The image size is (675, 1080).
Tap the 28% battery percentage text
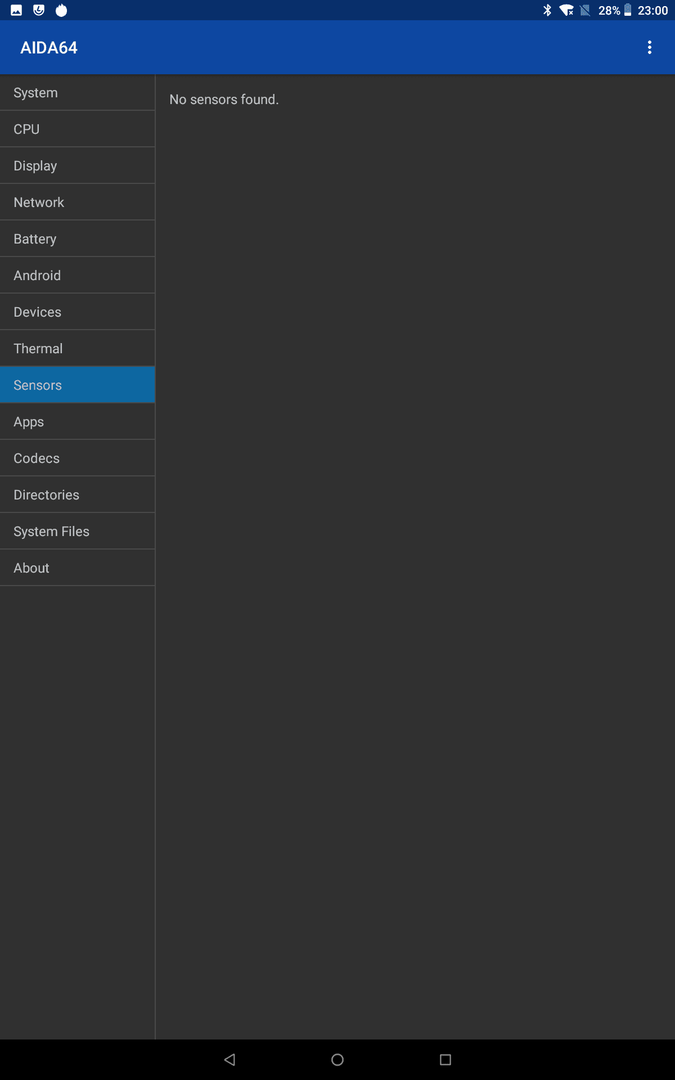[609, 10]
